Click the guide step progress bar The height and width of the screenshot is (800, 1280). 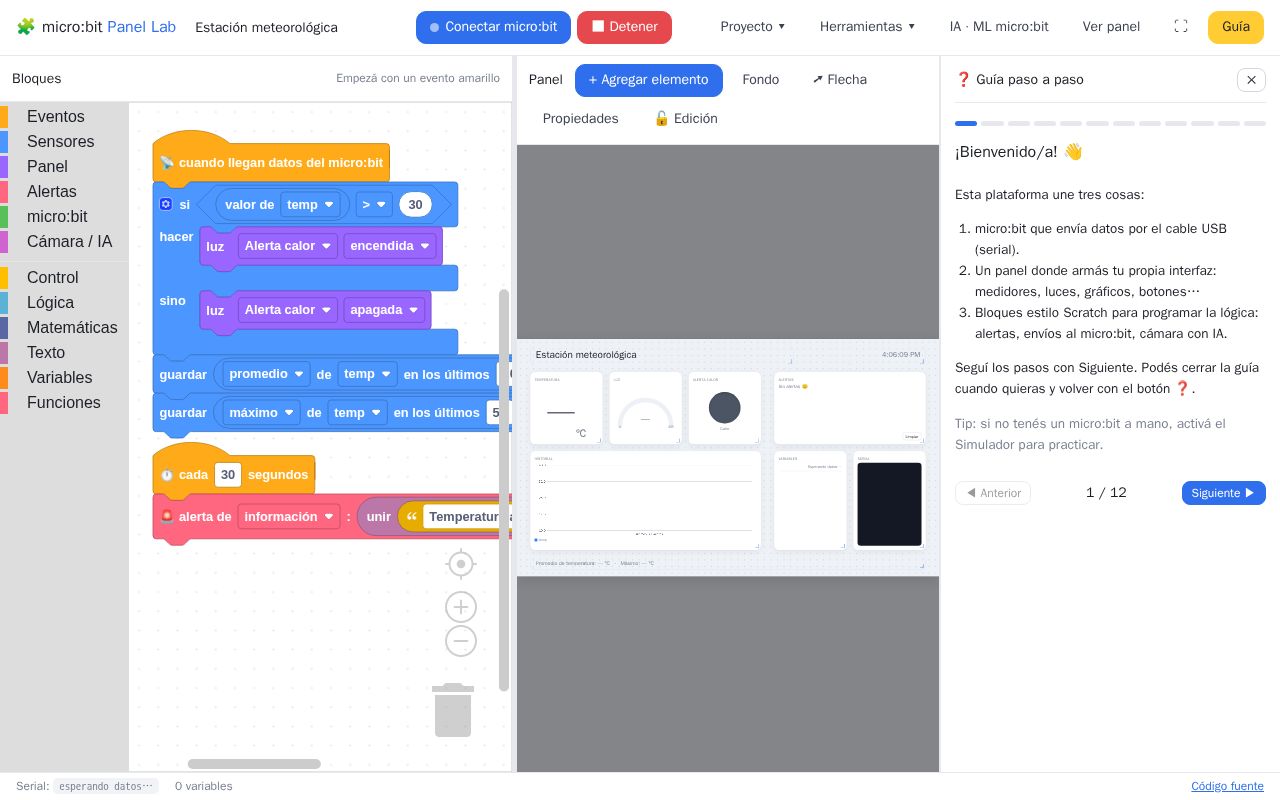(x=1110, y=124)
